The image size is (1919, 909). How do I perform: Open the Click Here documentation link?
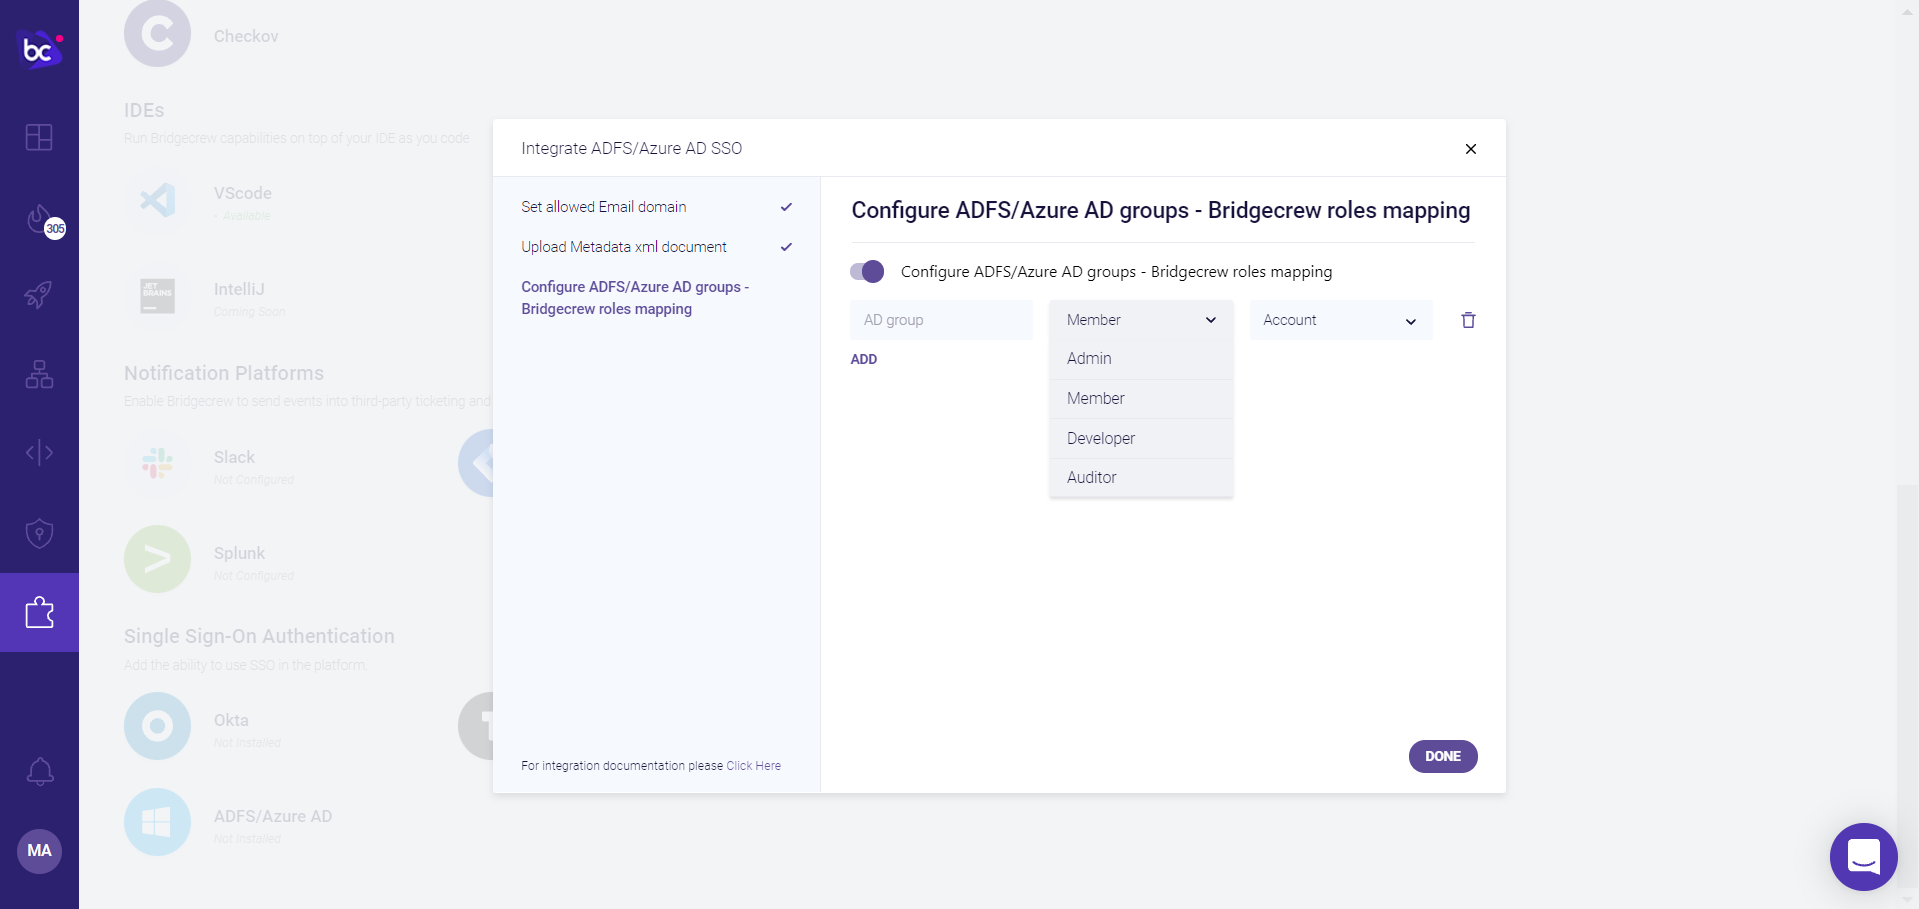tap(753, 766)
